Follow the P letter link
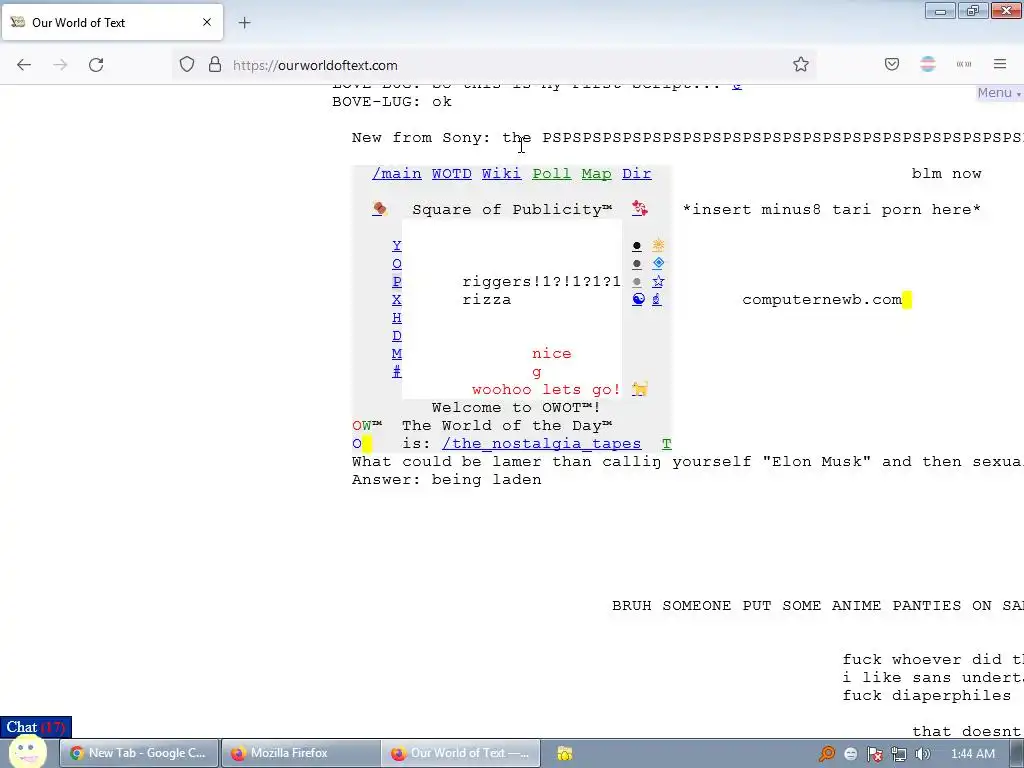 [396, 282]
